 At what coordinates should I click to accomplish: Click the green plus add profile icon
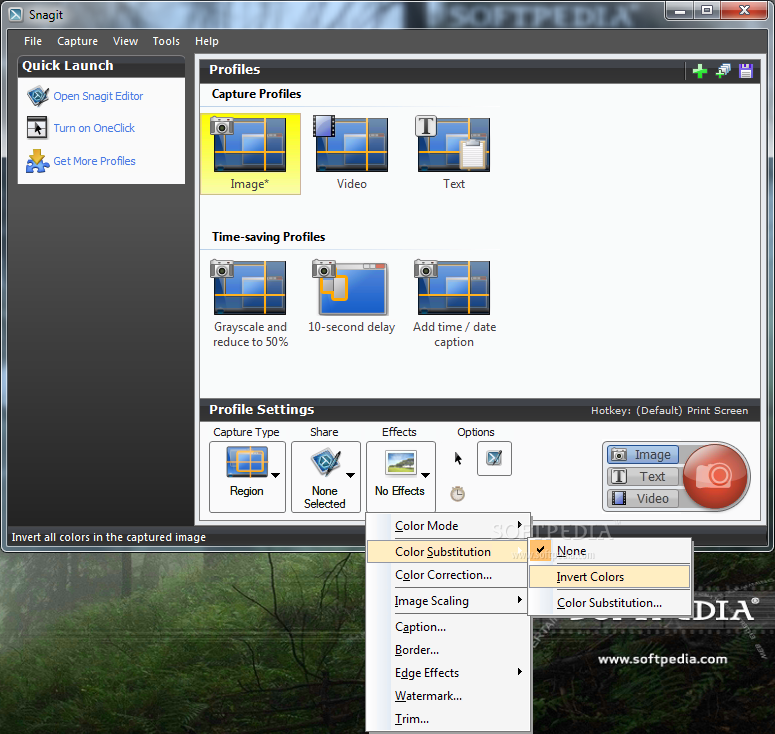[x=699, y=71]
